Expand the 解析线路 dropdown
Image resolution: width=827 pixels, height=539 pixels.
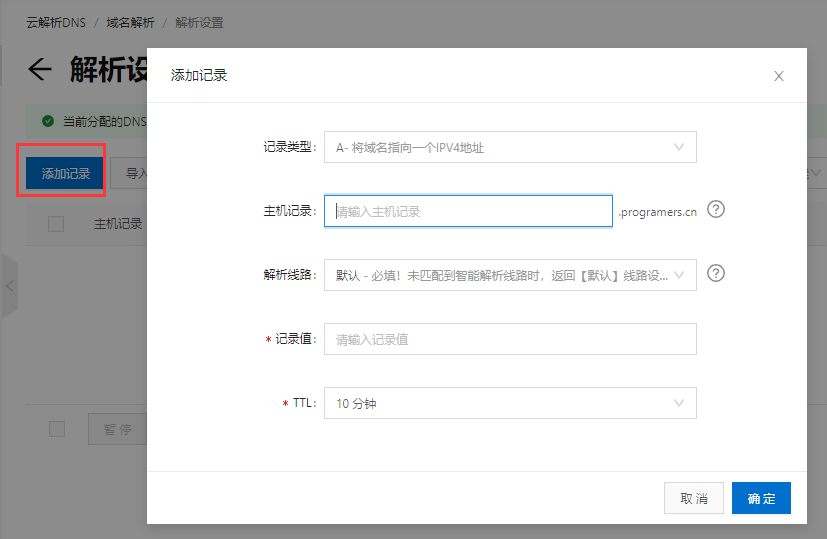coord(510,275)
